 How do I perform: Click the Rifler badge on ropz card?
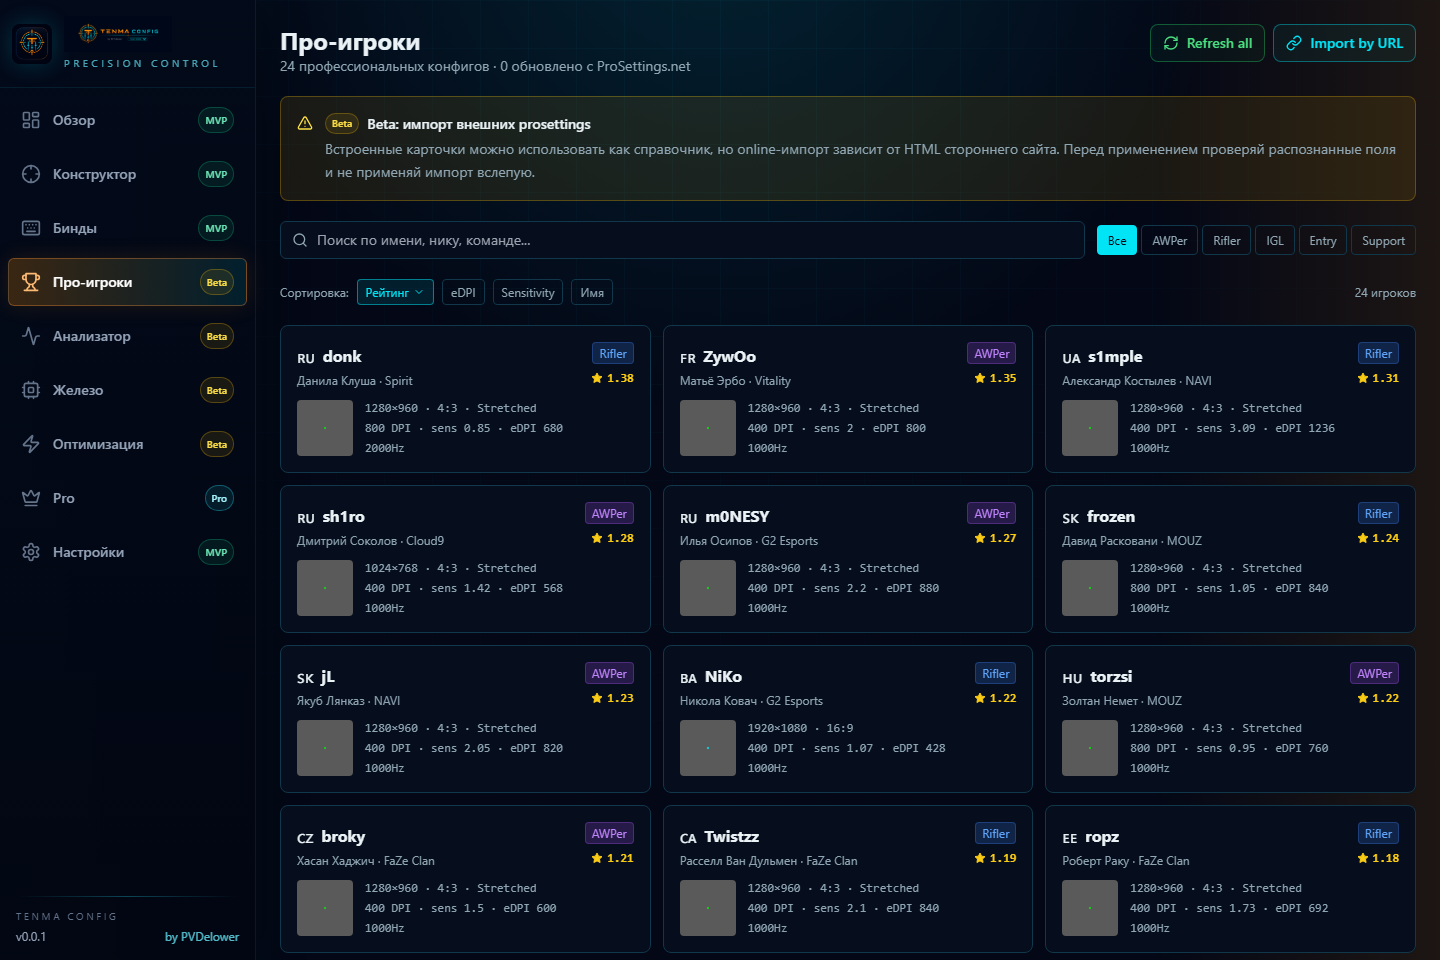coord(1378,833)
